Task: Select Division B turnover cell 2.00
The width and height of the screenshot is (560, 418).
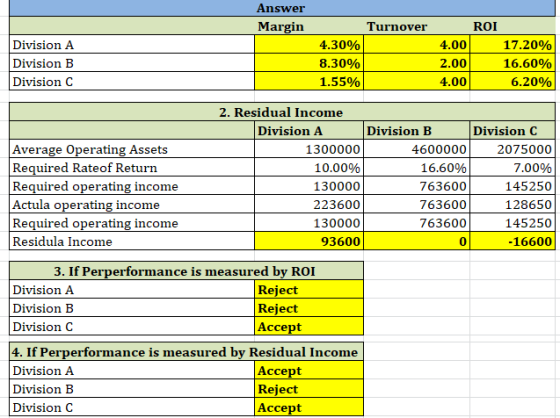Action: [416, 63]
